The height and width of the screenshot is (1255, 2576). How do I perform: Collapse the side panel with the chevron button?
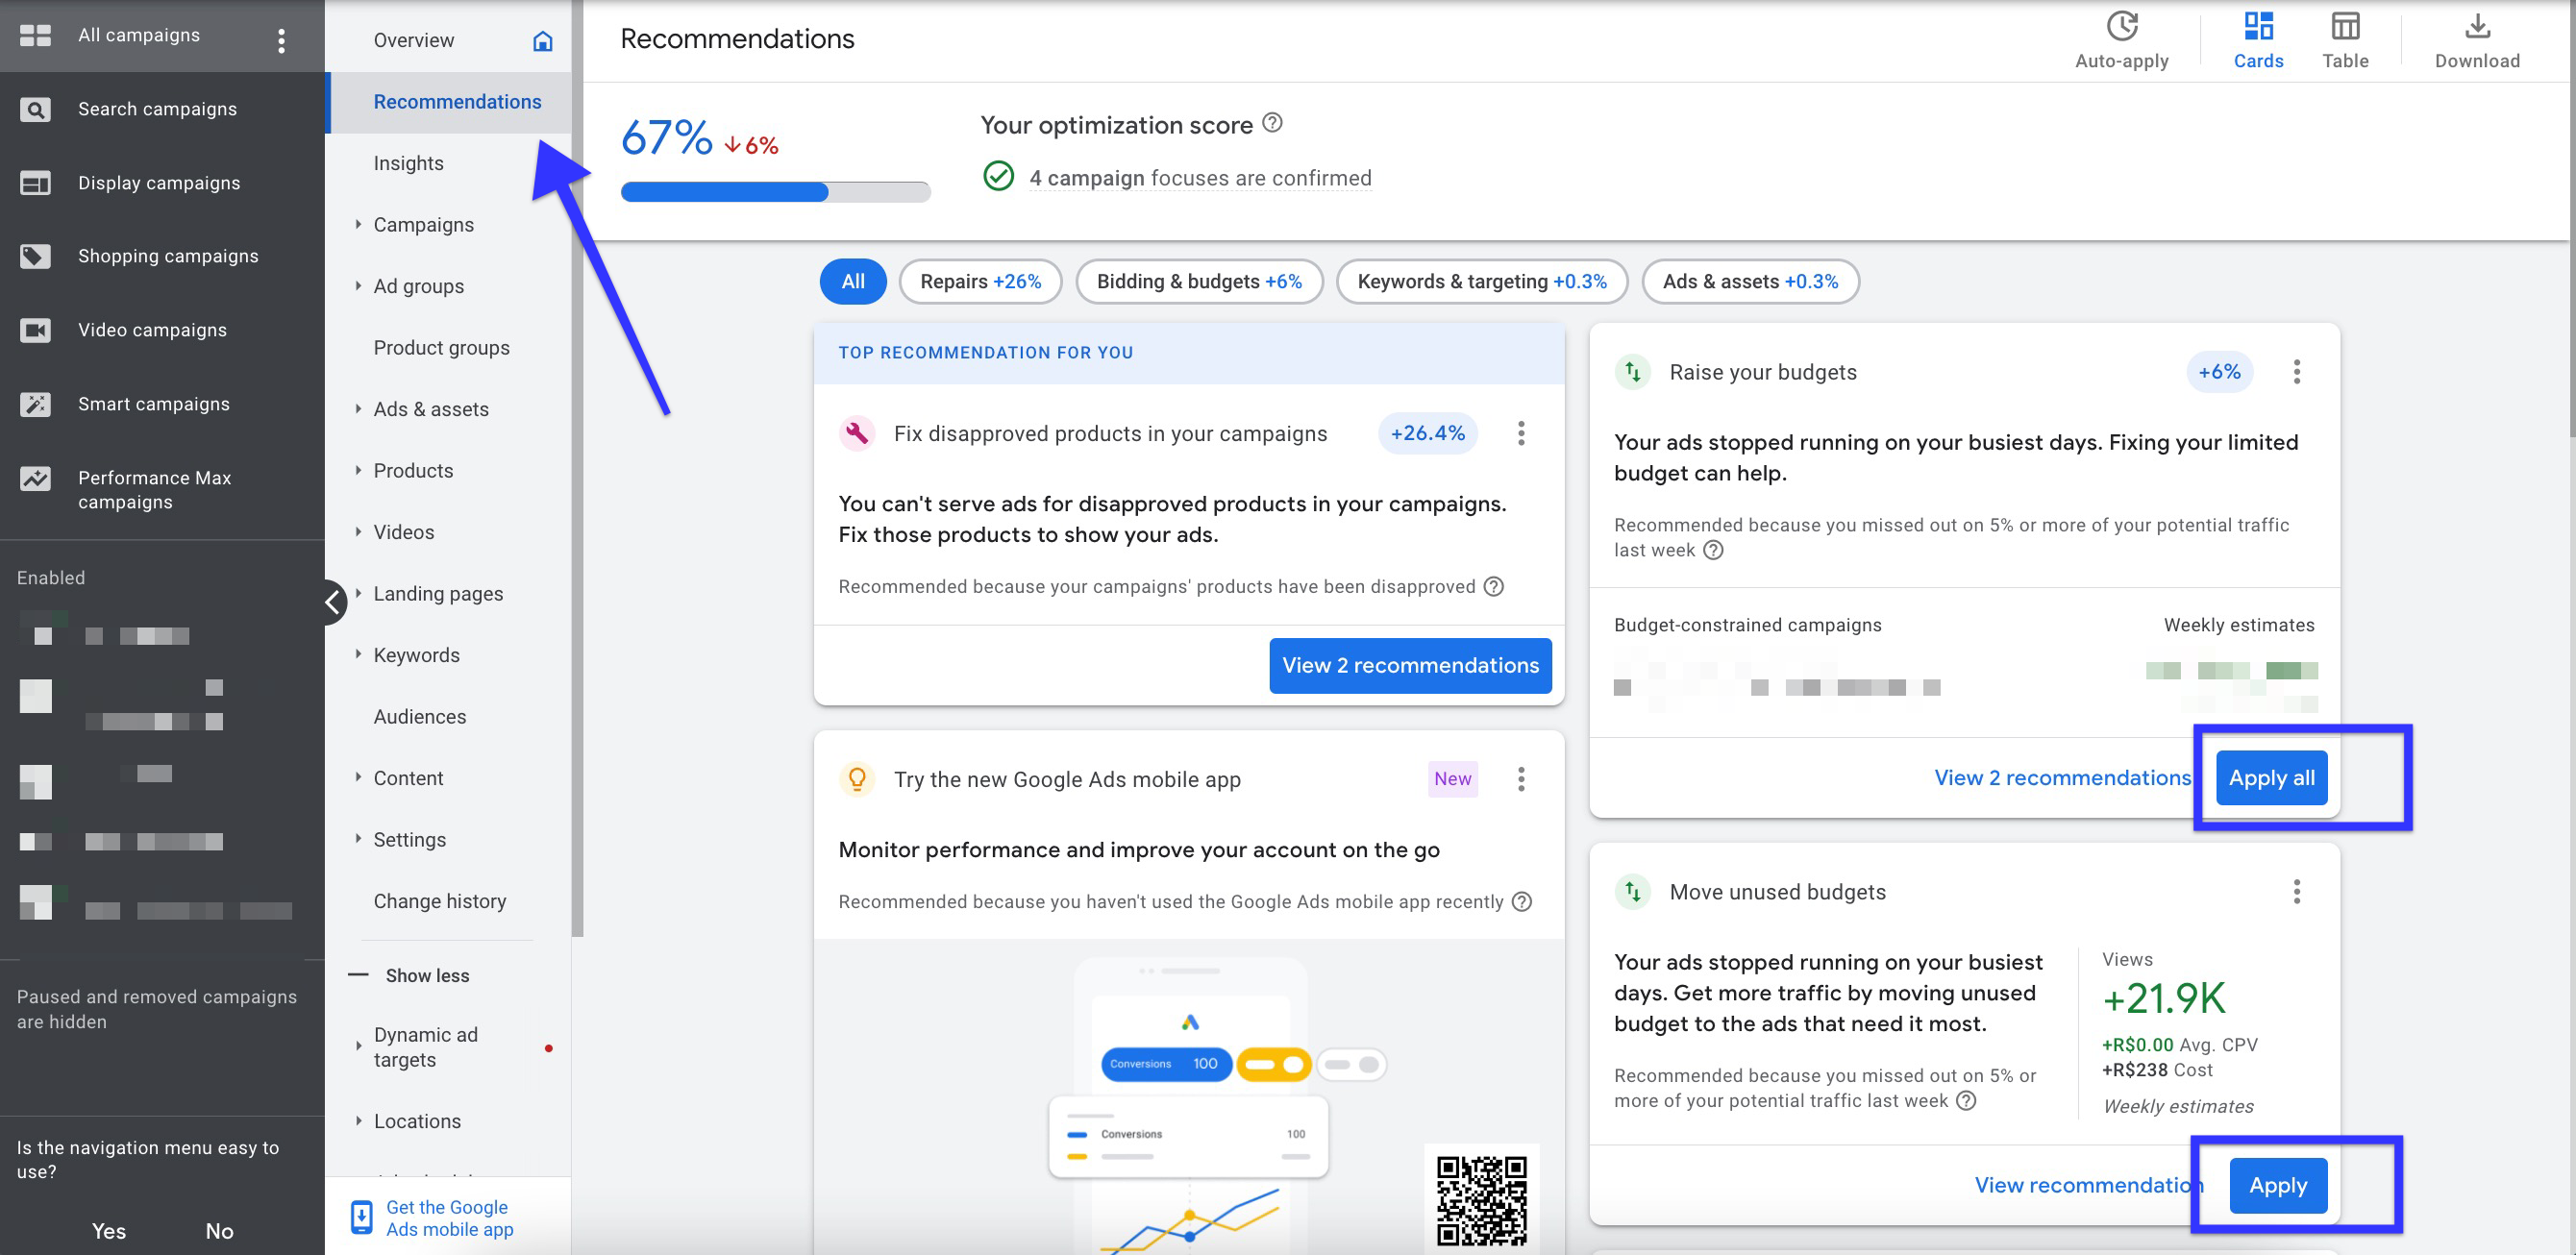pos(333,602)
